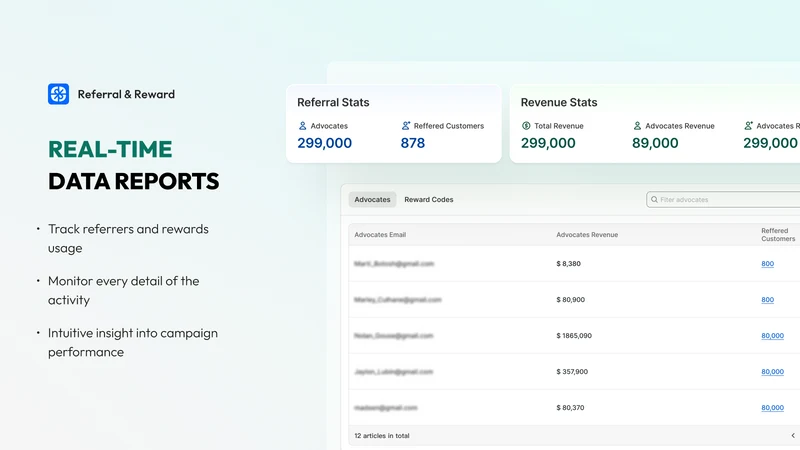The height and width of the screenshot is (450, 800).
Task: Select the $ 80,900 revenue cell
Action: (x=570, y=299)
